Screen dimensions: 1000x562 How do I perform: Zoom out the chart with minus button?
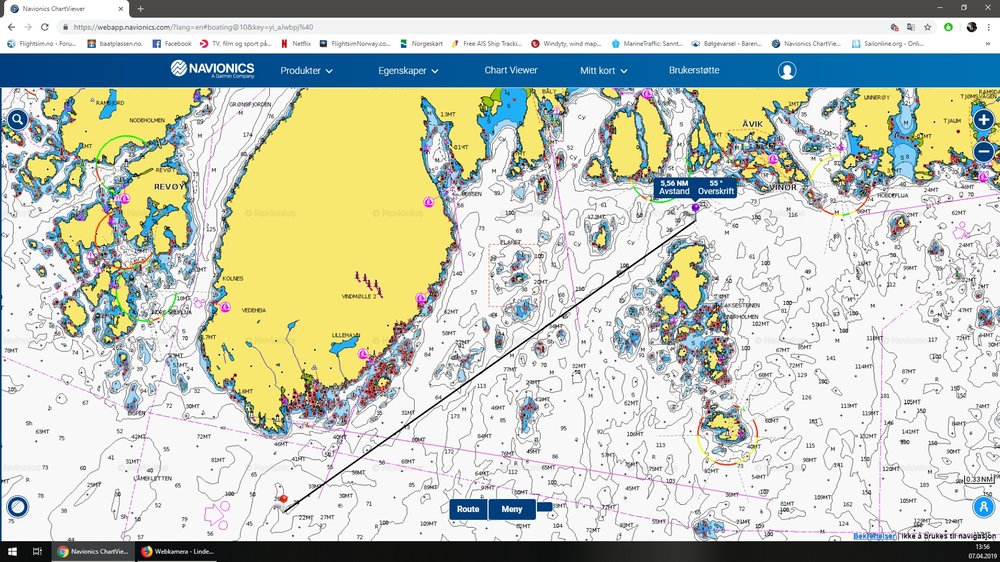[983, 151]
